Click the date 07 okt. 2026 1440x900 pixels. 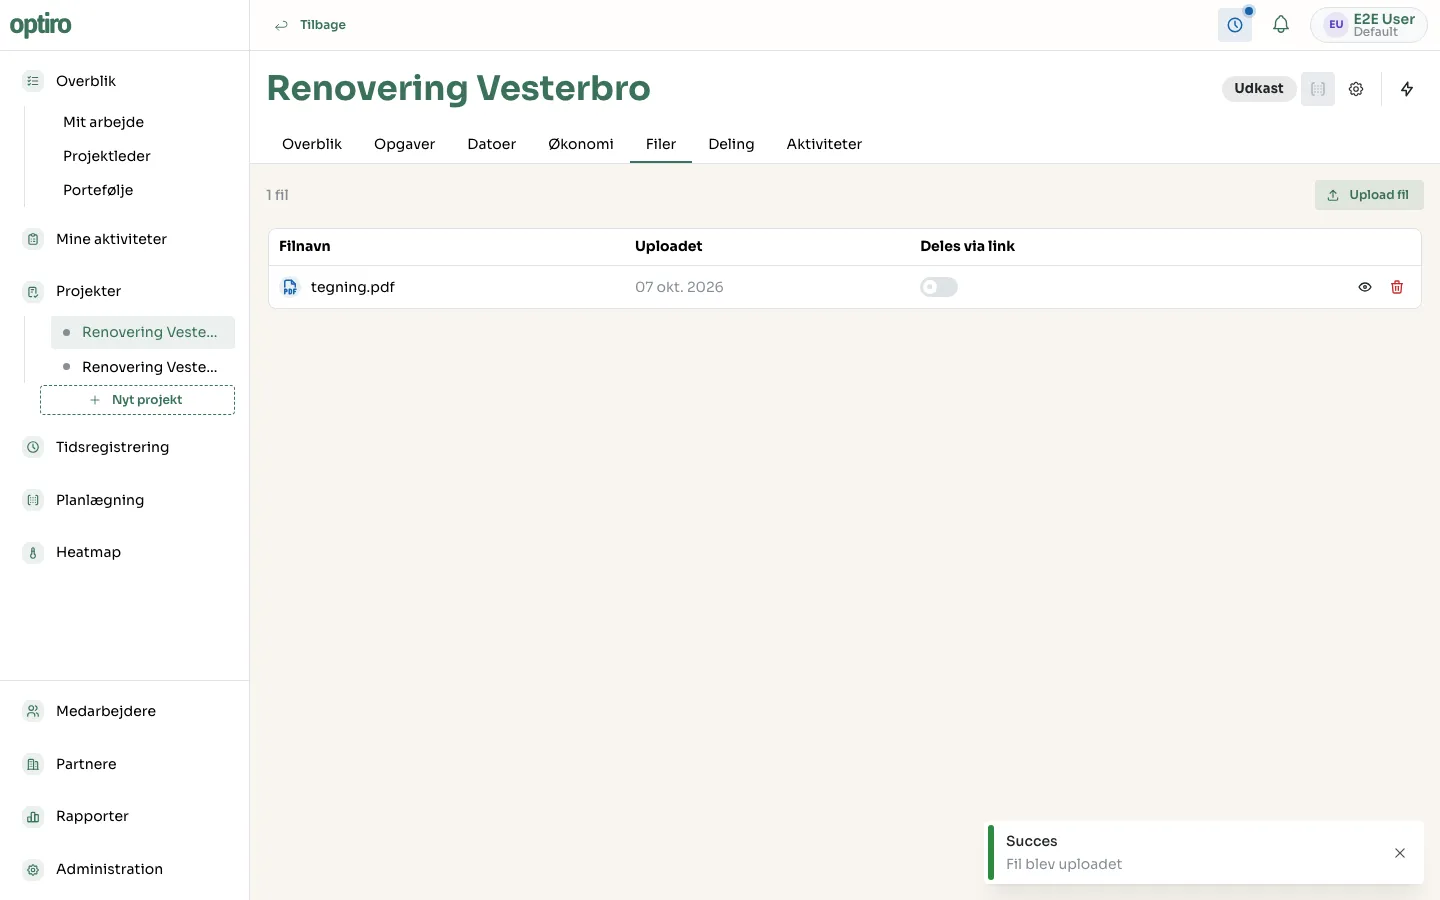coord(679,287)
